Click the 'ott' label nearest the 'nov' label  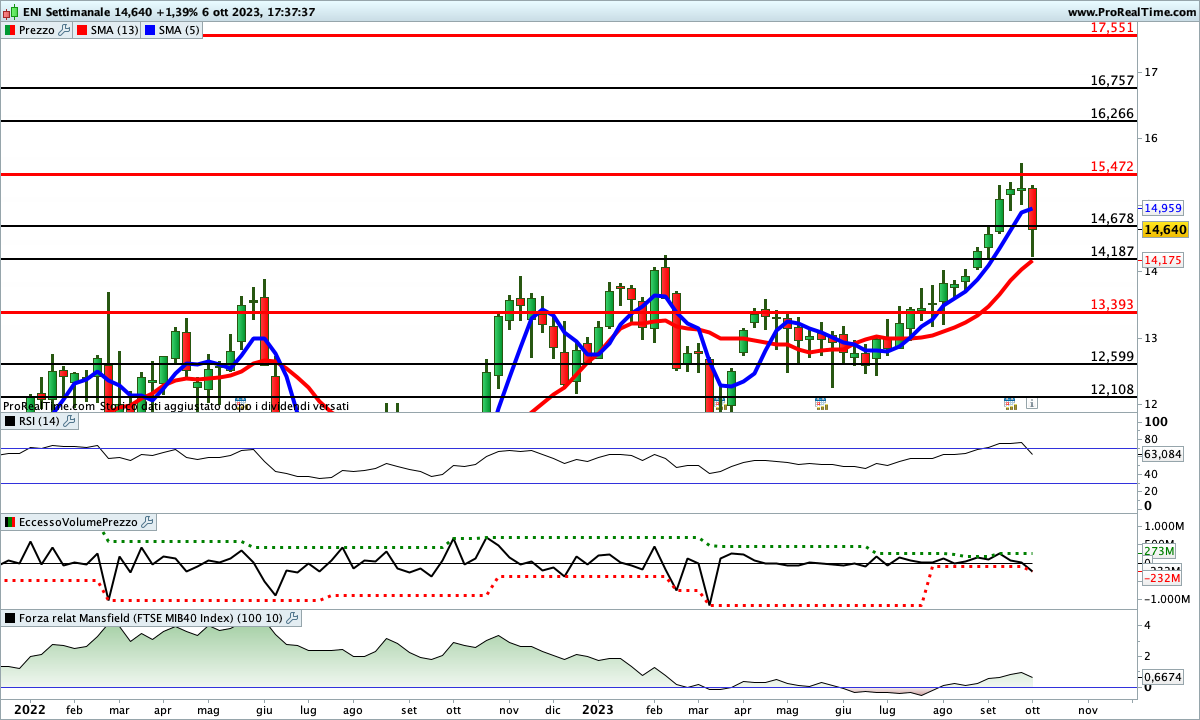point(1032,709)
